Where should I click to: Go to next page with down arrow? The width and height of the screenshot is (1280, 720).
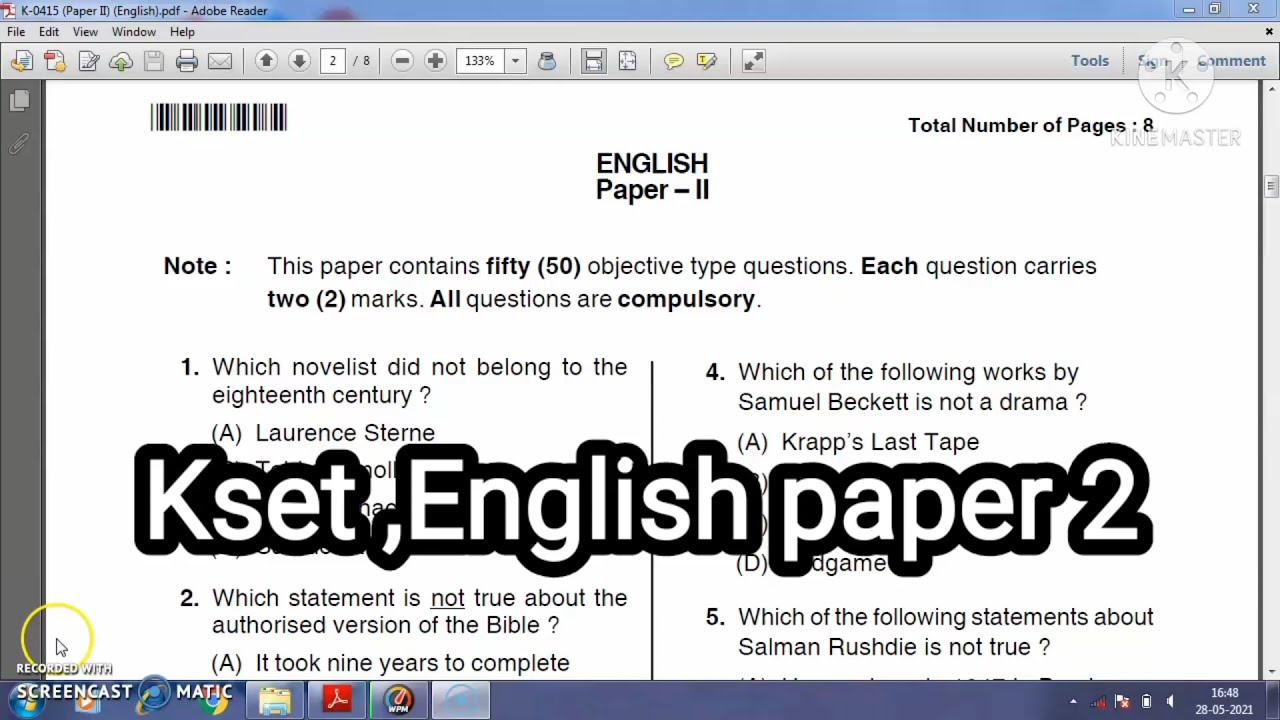[x=299, y=61]
